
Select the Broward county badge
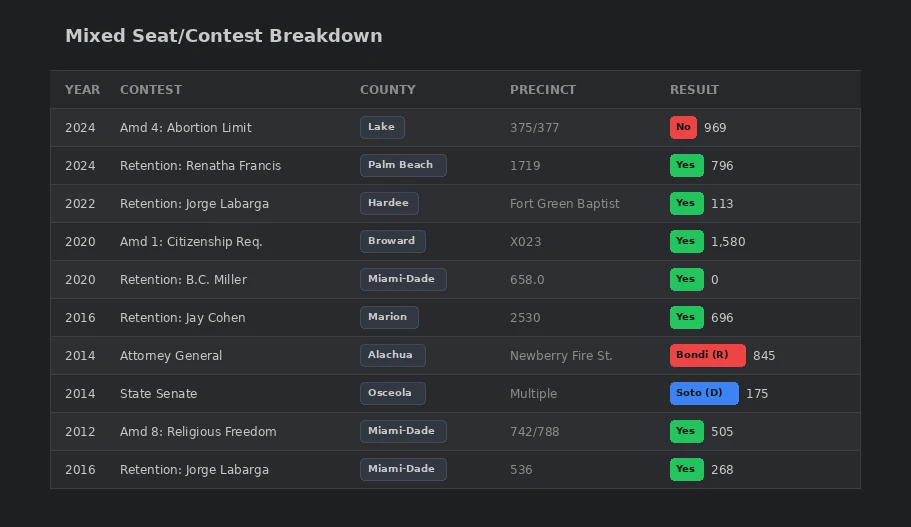click(x=392, y=241)
